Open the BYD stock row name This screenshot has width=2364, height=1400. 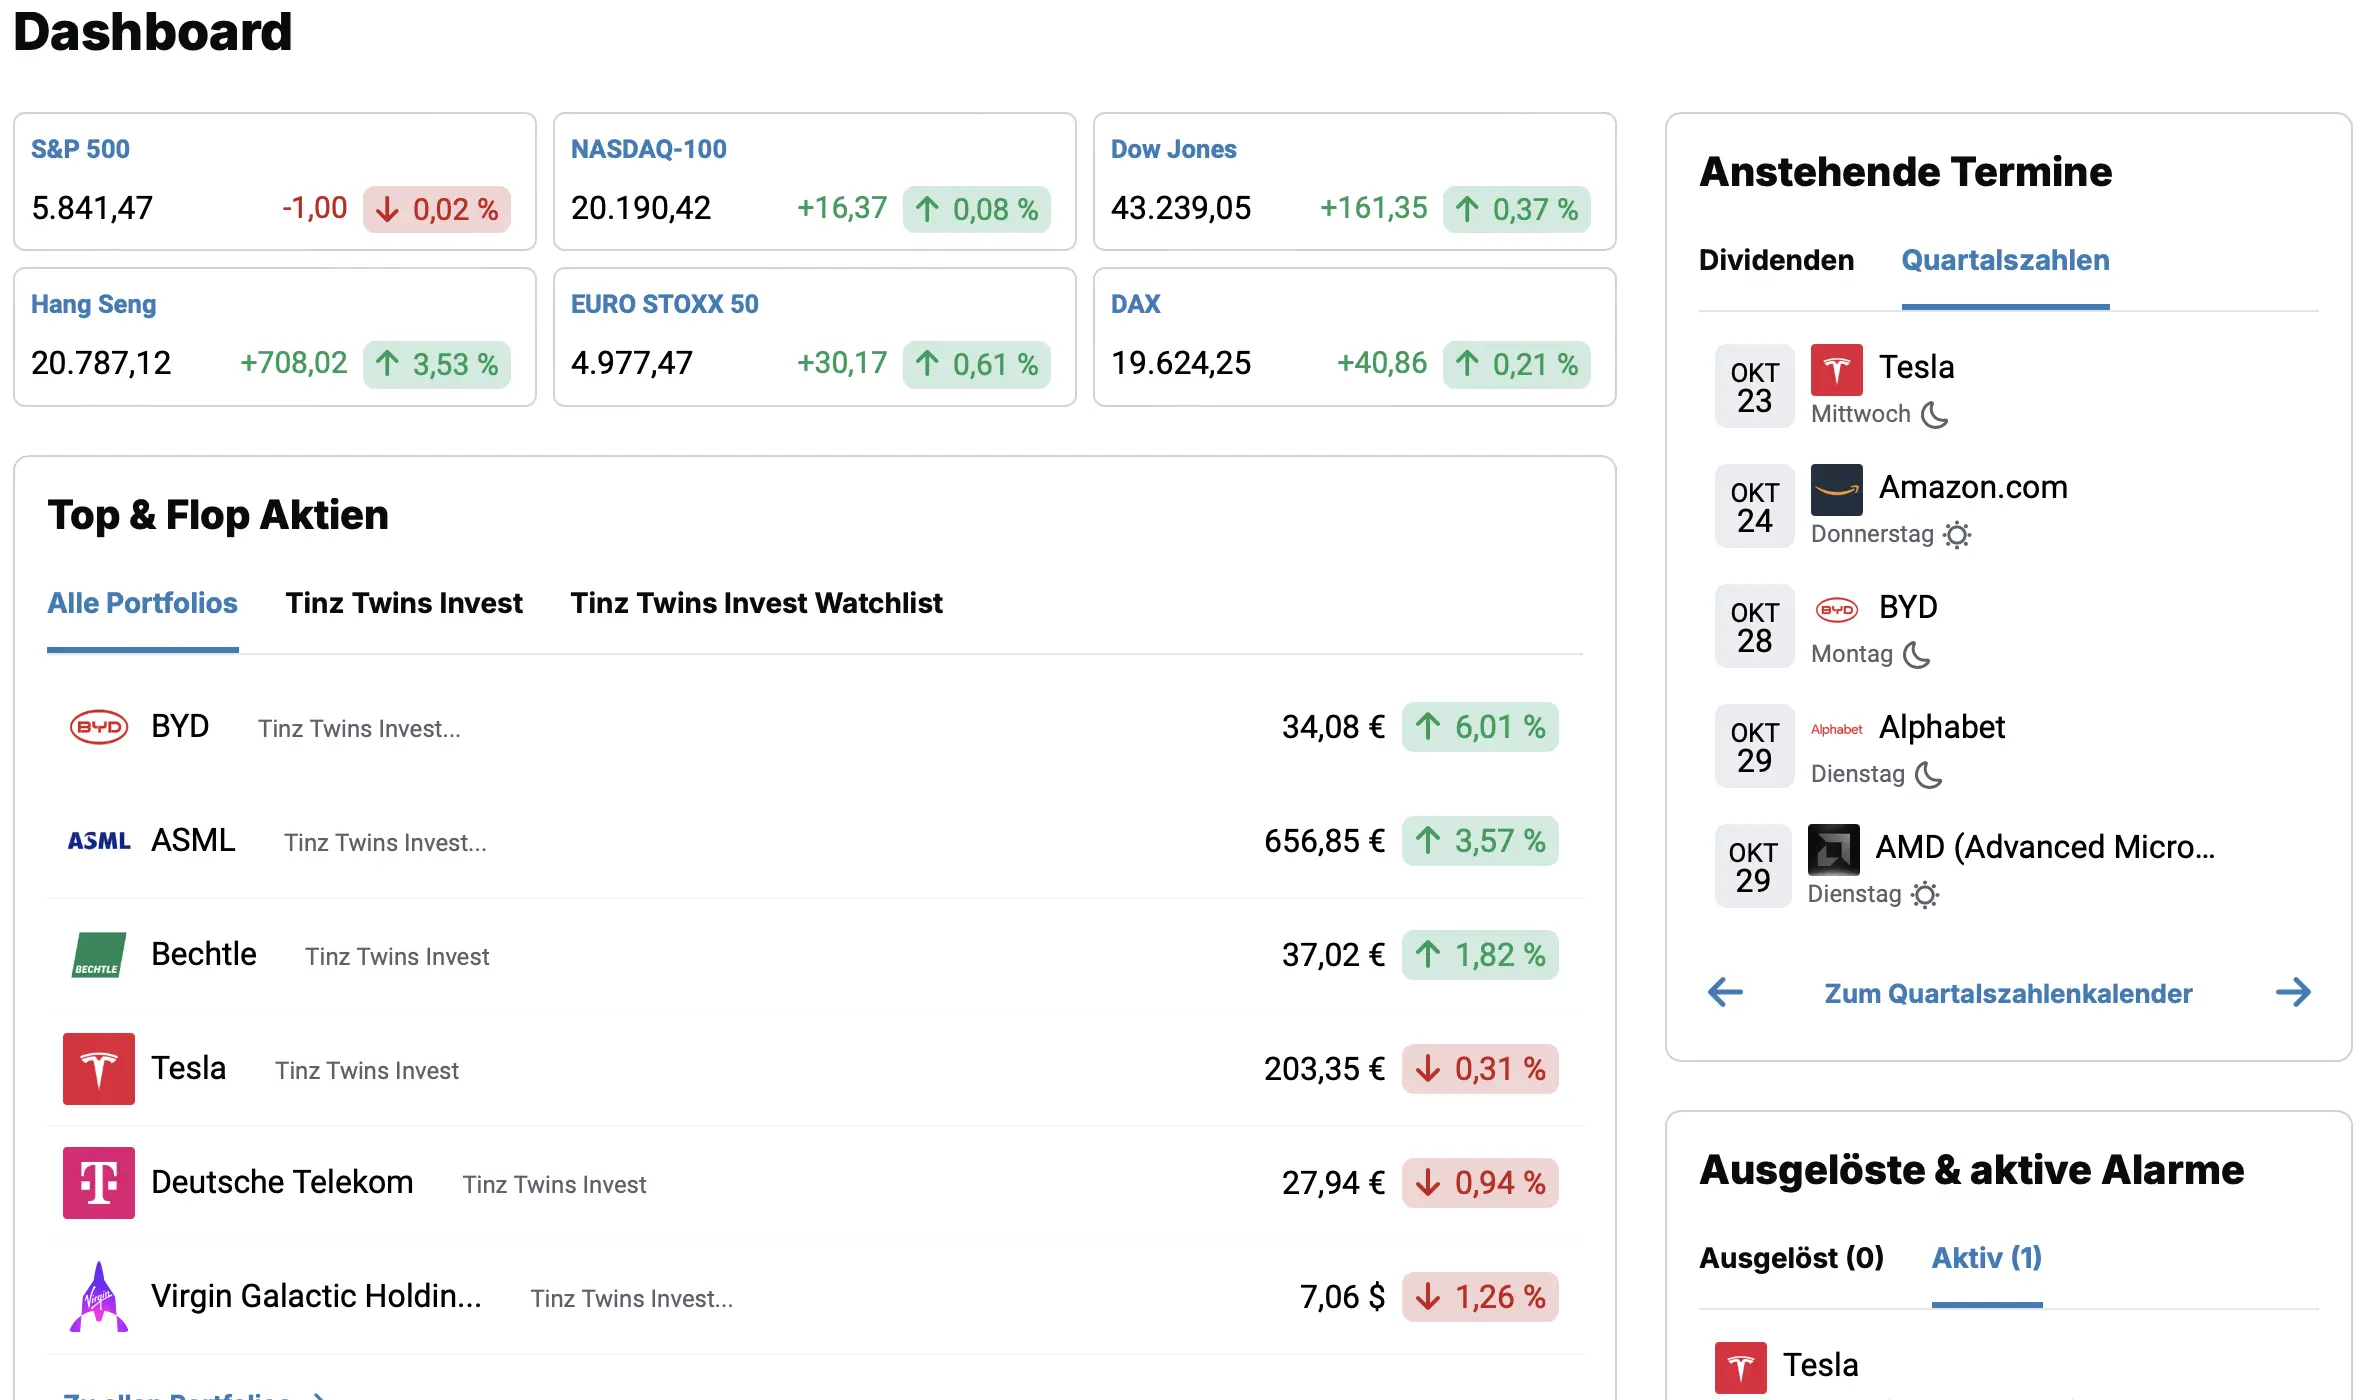pos(180,726)
